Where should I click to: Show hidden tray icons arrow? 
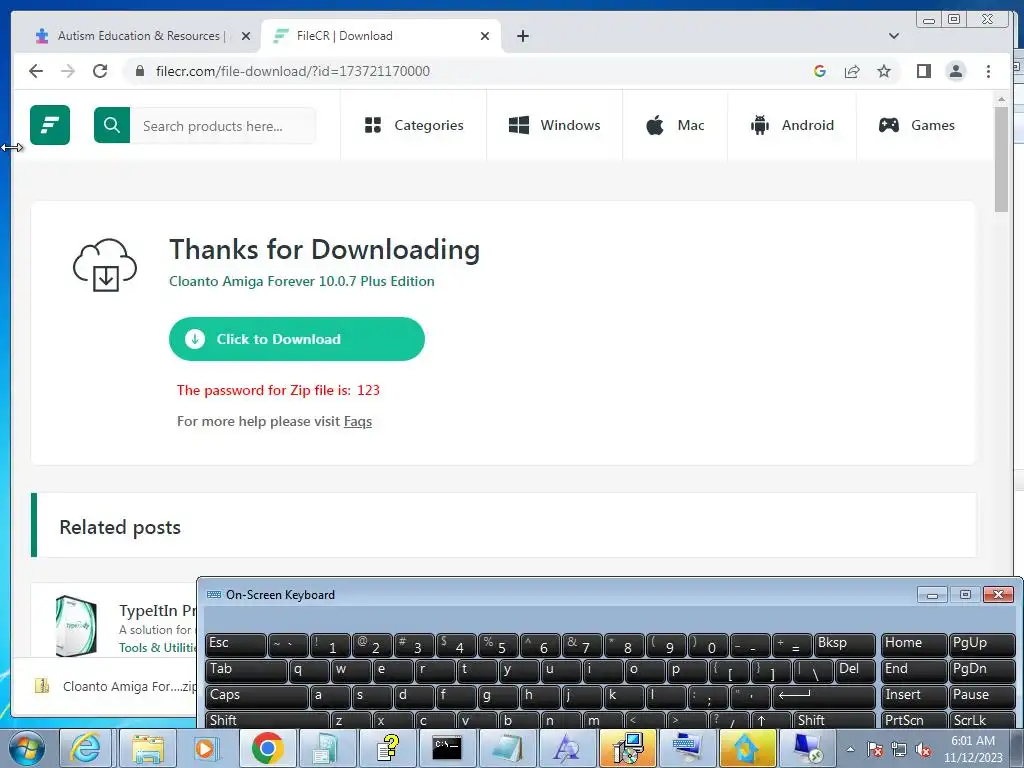tap(850, 749)
